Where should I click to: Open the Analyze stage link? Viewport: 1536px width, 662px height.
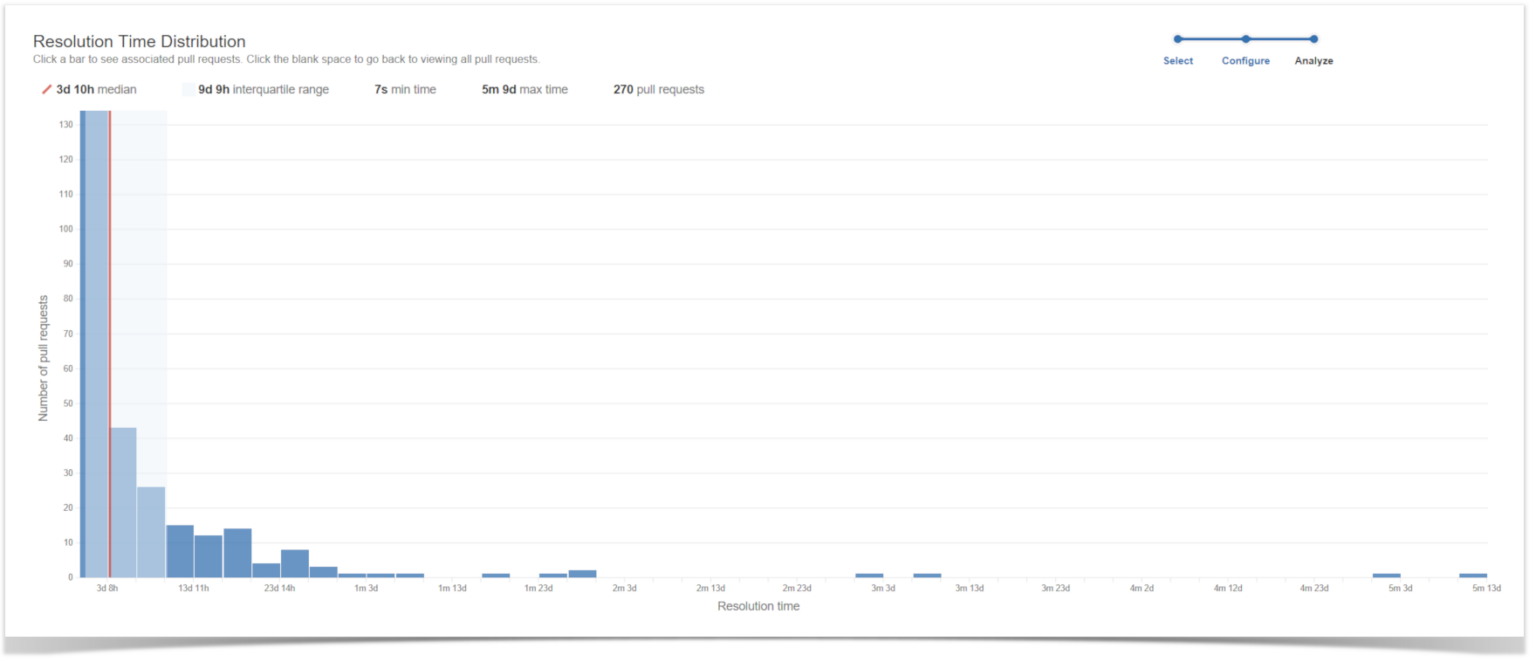point(1313,61)
